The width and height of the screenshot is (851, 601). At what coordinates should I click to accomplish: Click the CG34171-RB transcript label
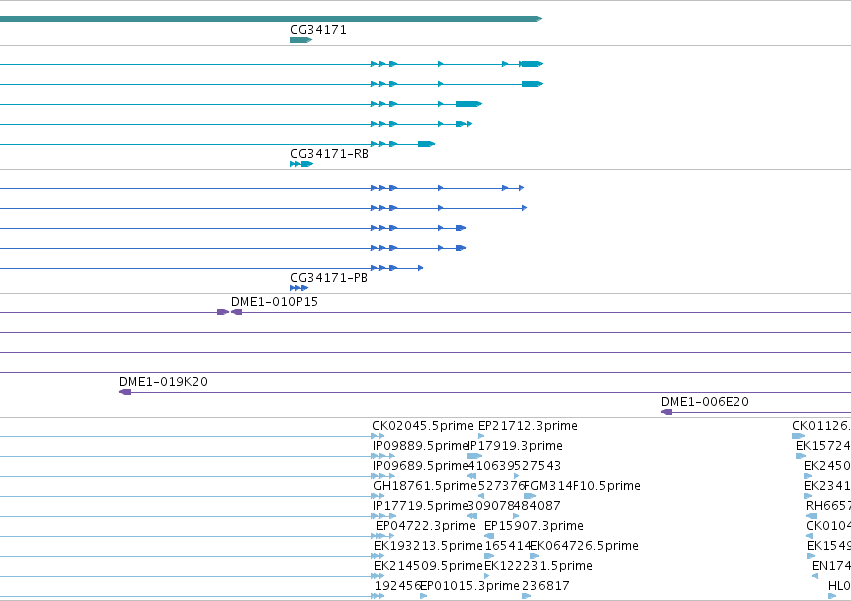[x=329, y=154]
